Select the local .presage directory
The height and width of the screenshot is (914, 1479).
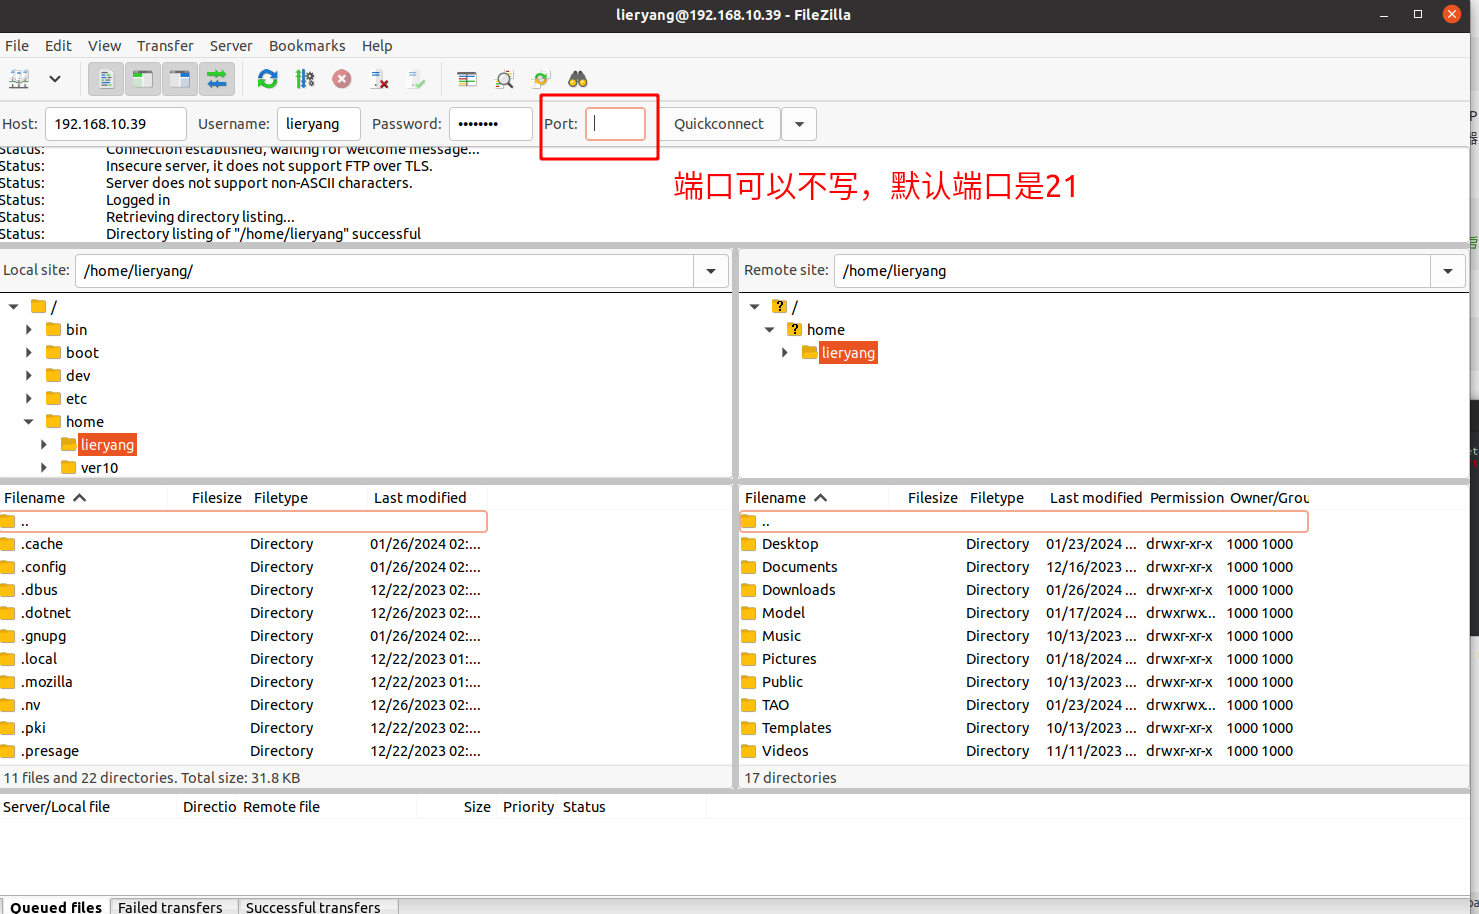point(243,751)
